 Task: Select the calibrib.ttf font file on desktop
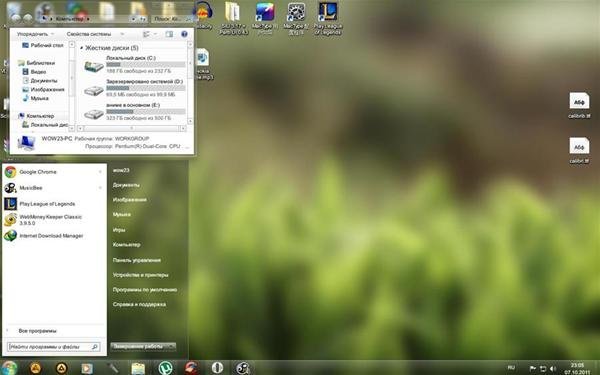pyautogui.click(x=579, y=106)
